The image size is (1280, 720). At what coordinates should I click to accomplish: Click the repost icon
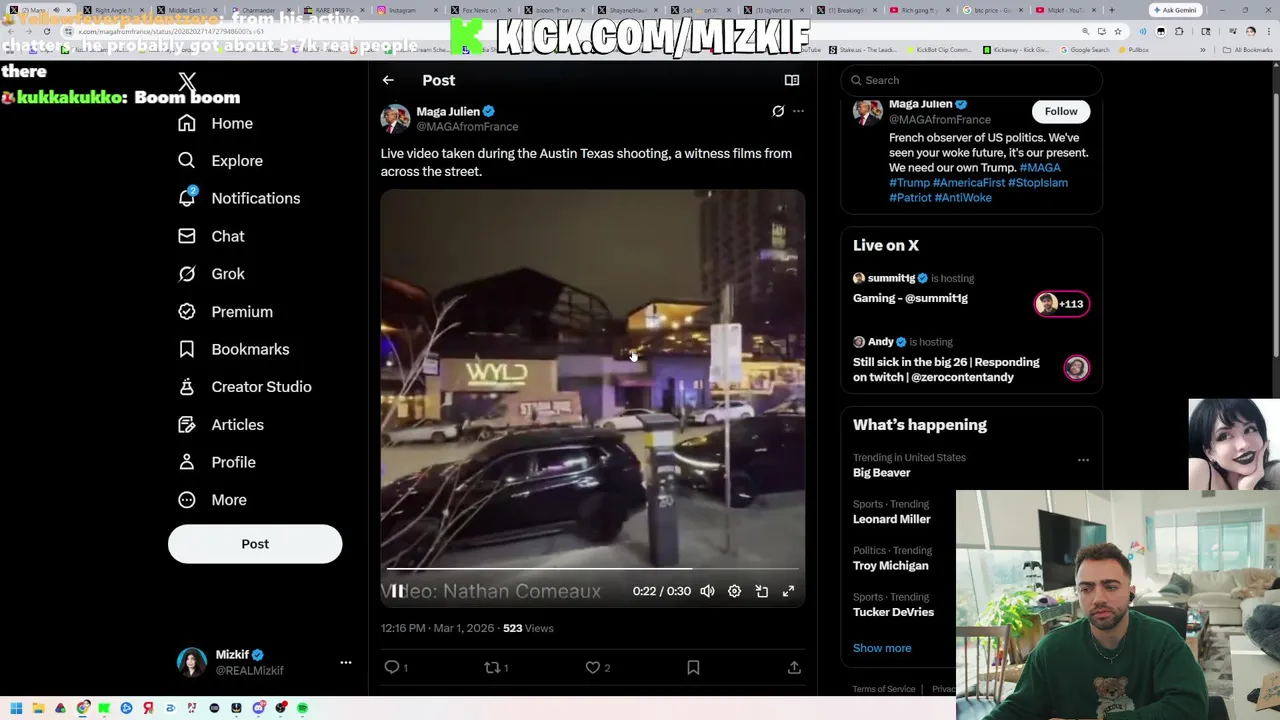point(492,667)
